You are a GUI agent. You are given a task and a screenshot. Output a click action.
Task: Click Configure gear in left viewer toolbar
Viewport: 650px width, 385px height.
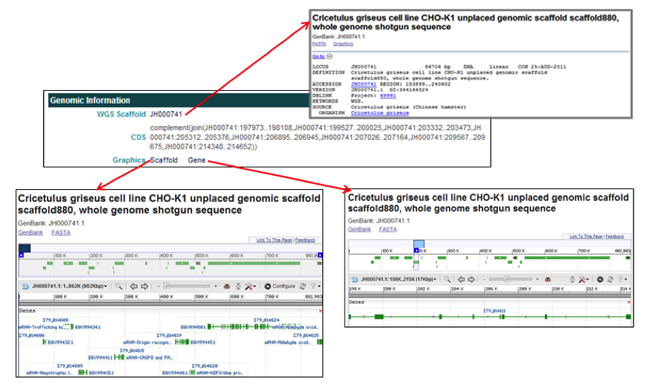pos(280,286)
